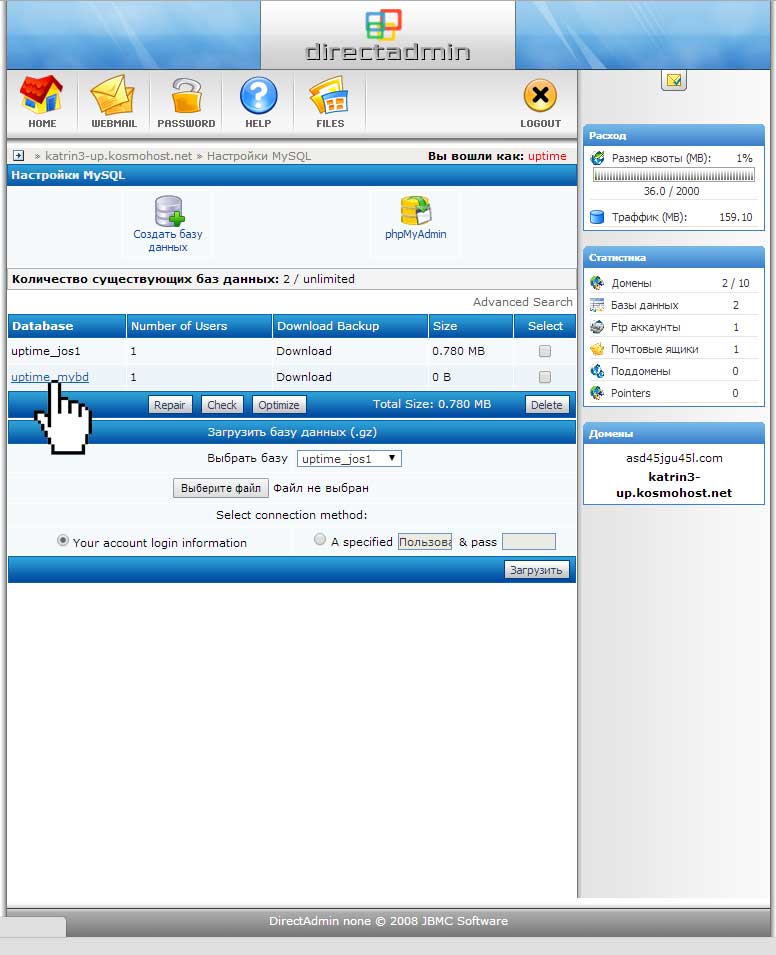Click the Optimize button
The image size is (776, 955).
pyautogui.click(x=278, y=405)
